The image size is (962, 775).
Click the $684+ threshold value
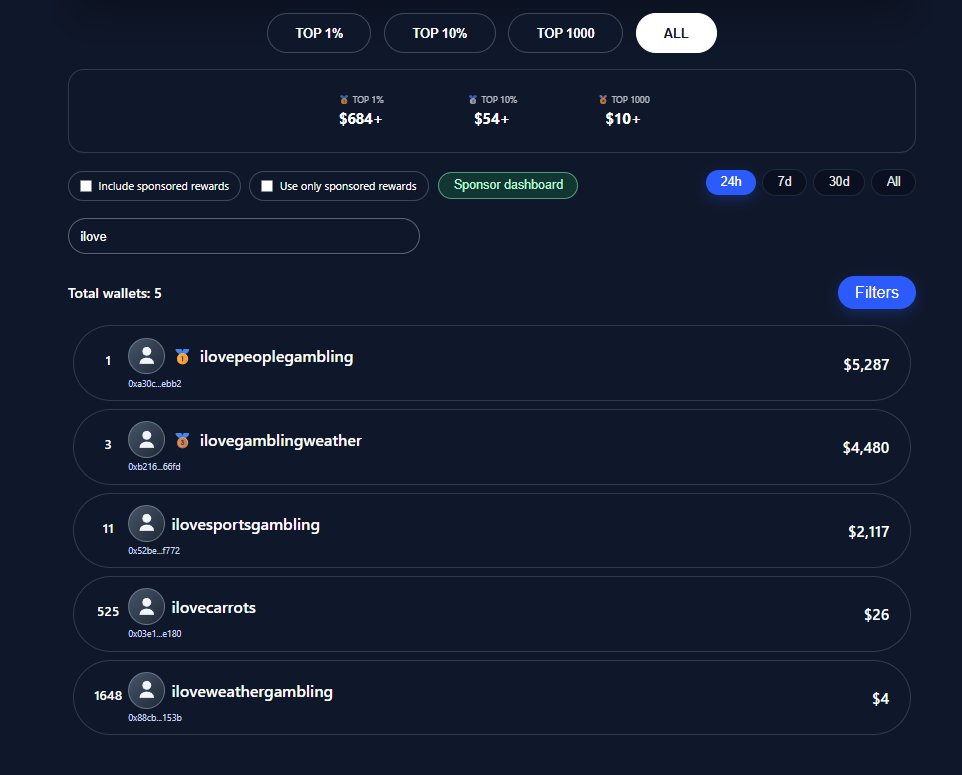point(361,119)
